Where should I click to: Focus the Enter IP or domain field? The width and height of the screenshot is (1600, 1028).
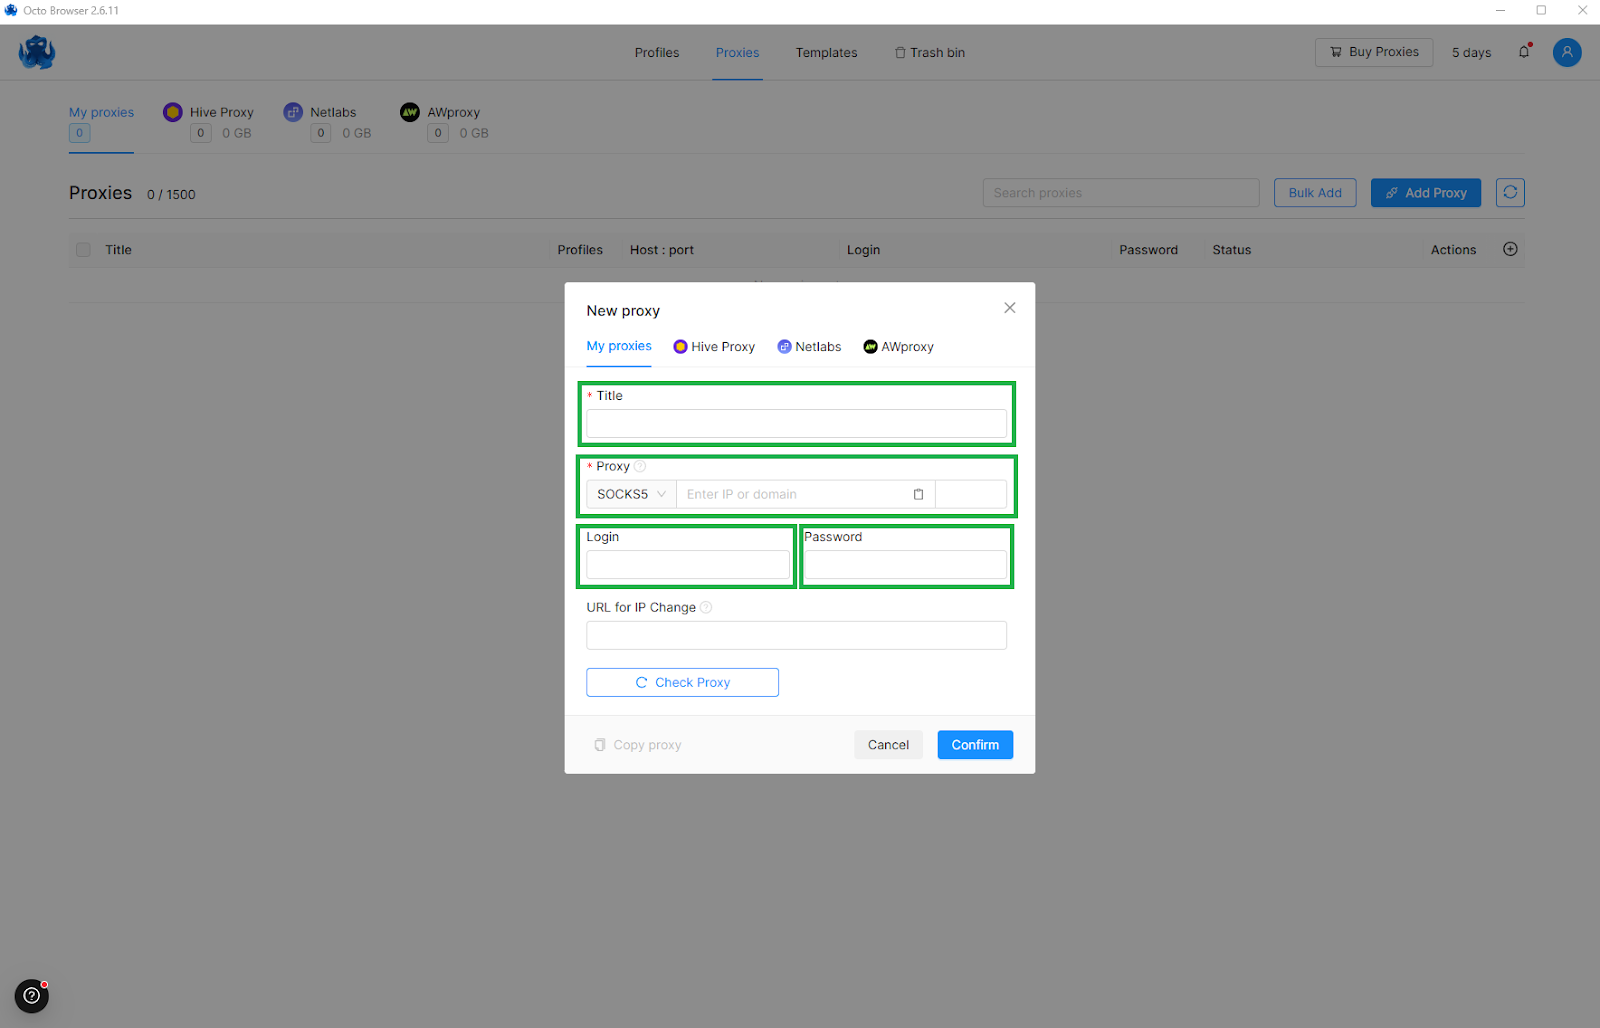pyautogui.click(x=805, y=494)
